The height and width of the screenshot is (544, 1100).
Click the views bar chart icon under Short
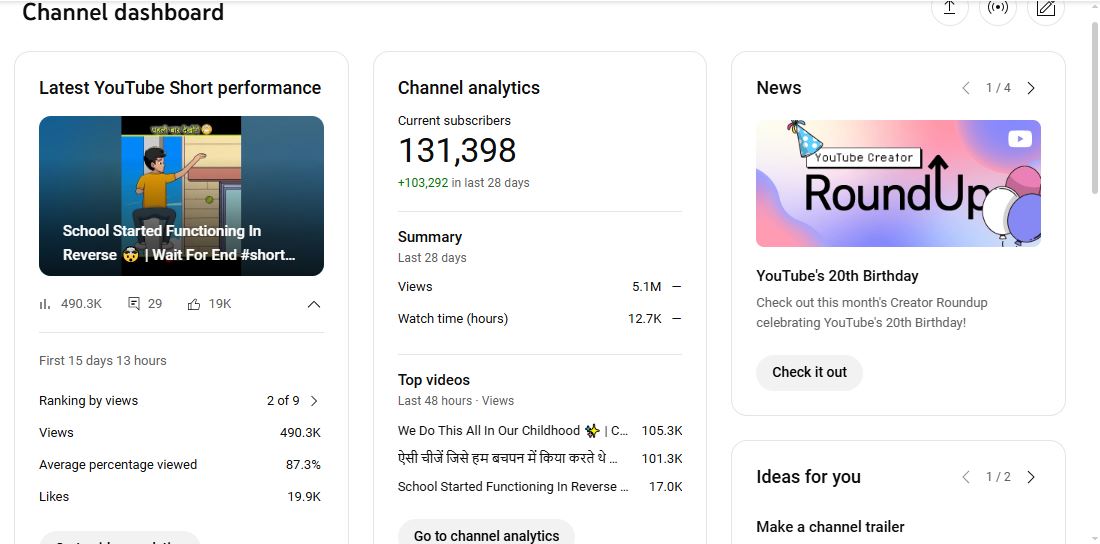pos(45,304)
